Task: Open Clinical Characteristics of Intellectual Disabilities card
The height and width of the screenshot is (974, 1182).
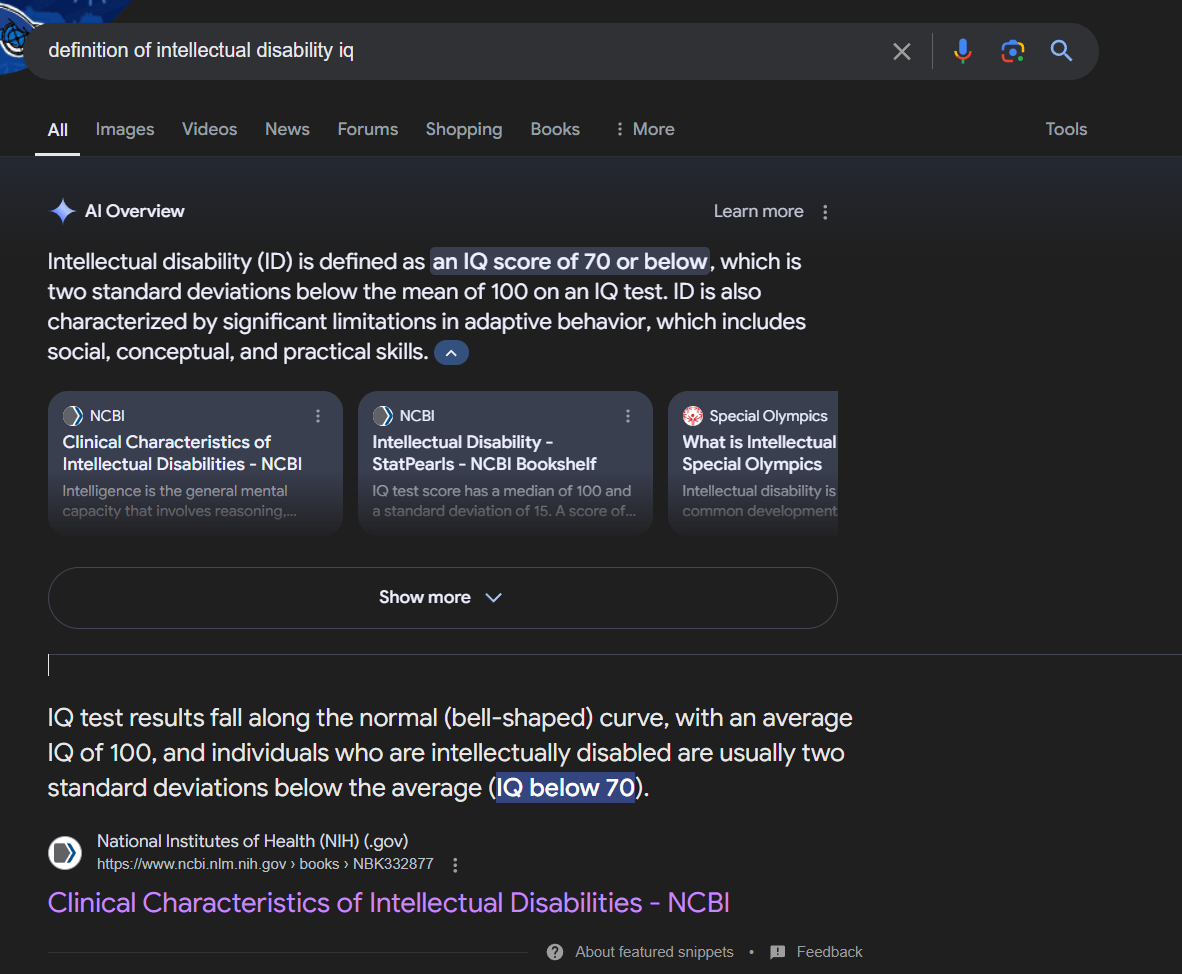Action: pos(195,462)
